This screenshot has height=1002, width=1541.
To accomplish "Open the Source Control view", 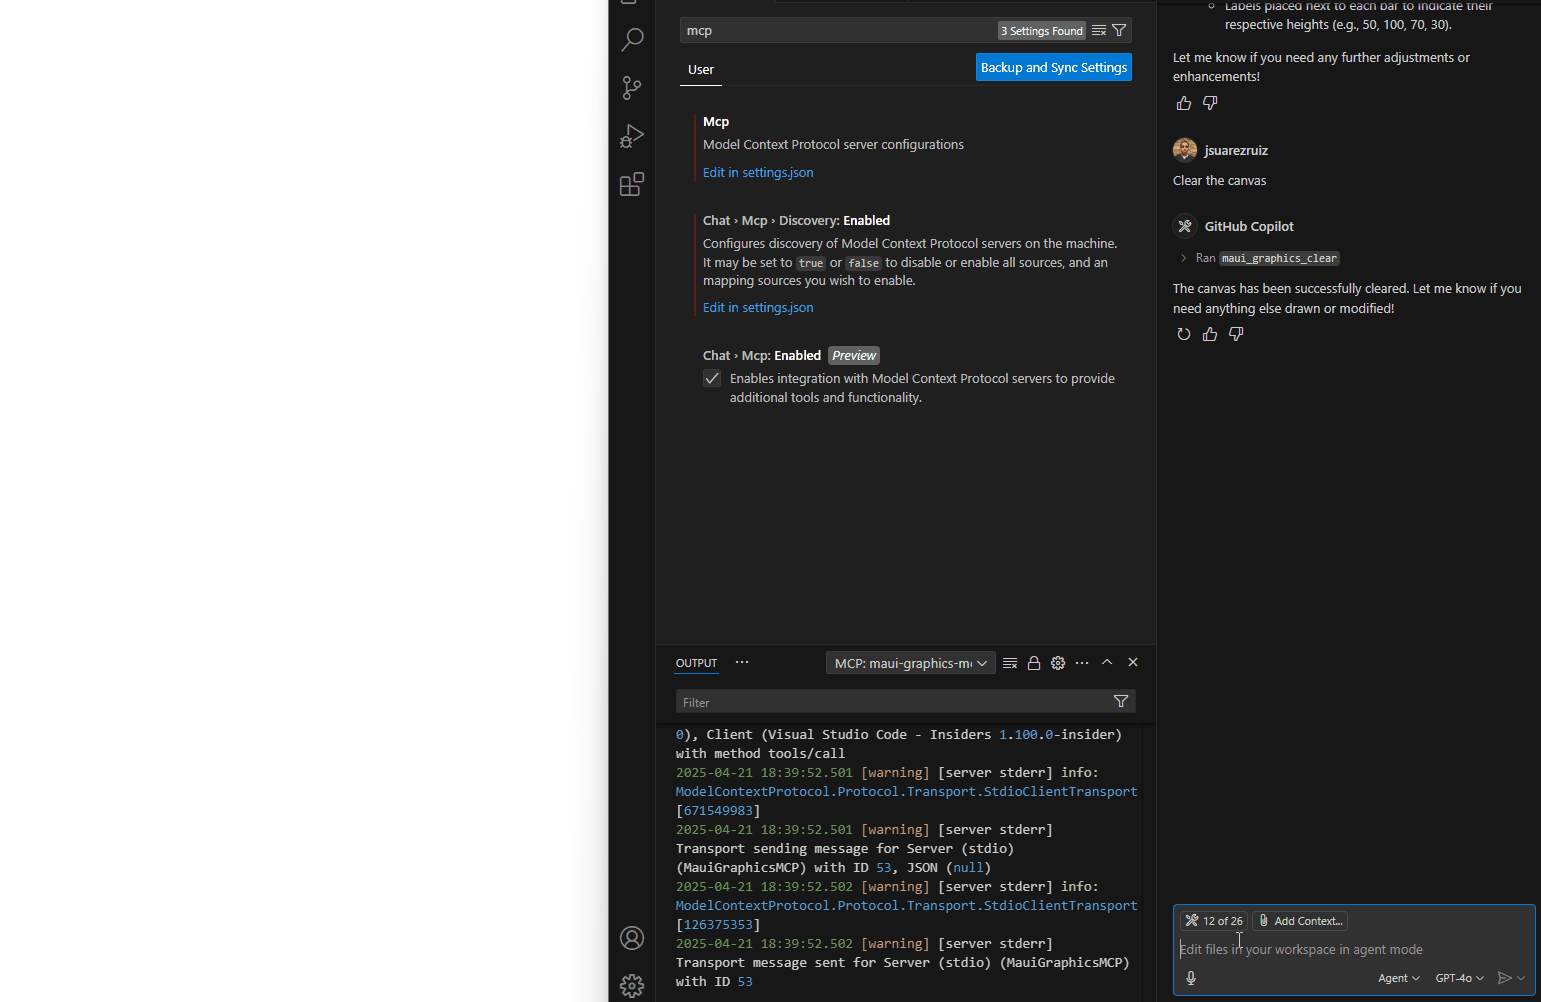I will 632,88.
